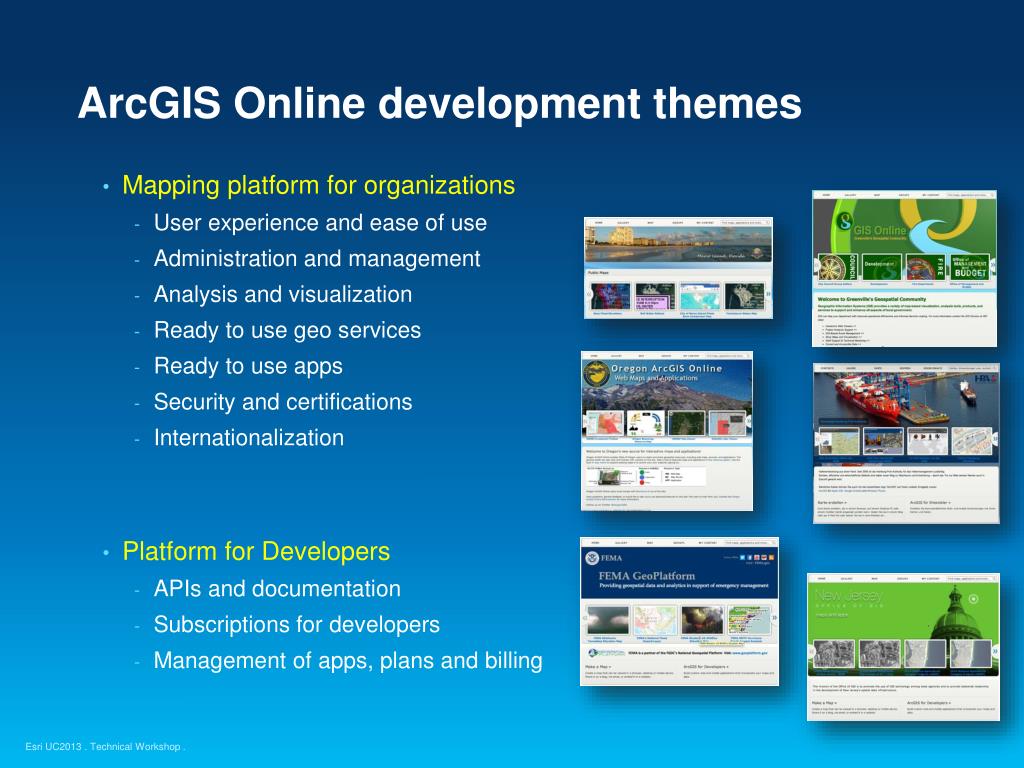1024x768 pixels.
Task: Open the Greenville GIS Online screenshot
Action: click(904, 268)
